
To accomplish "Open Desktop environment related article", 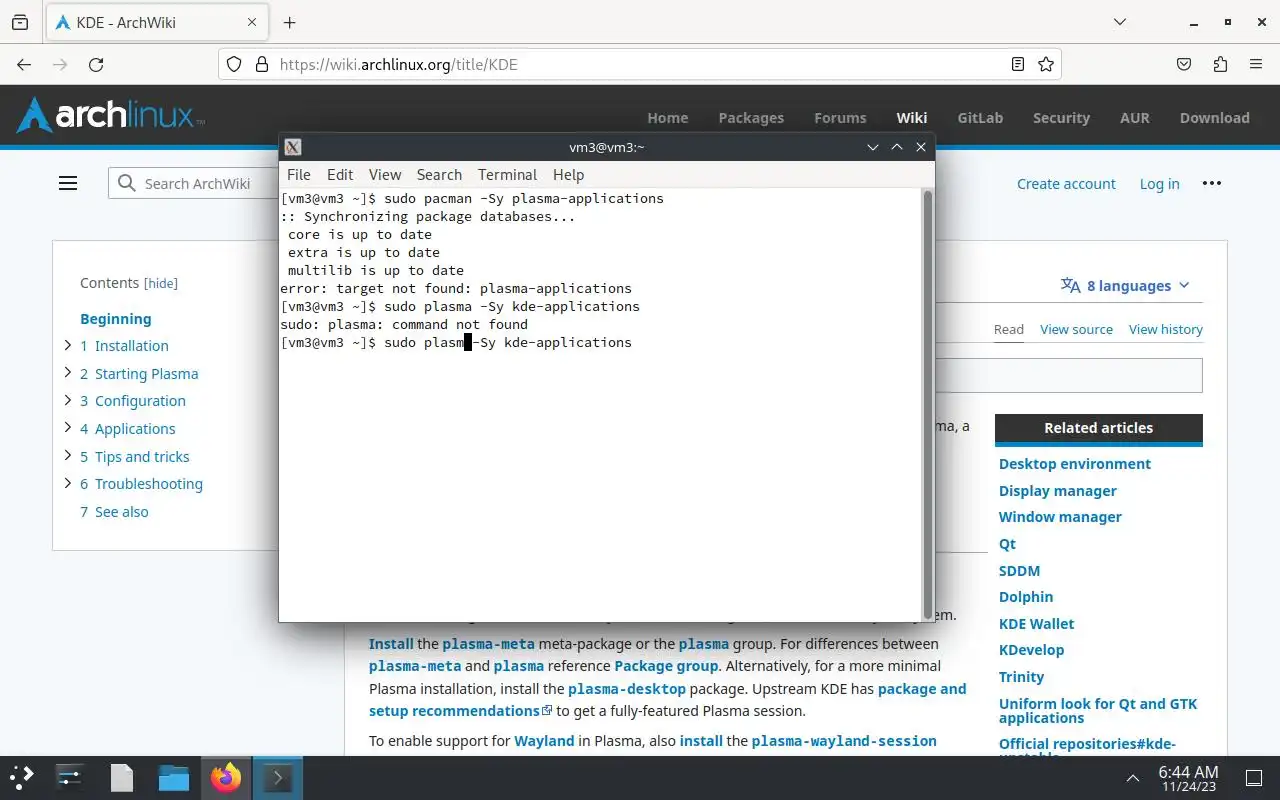I will point(1075,464).
